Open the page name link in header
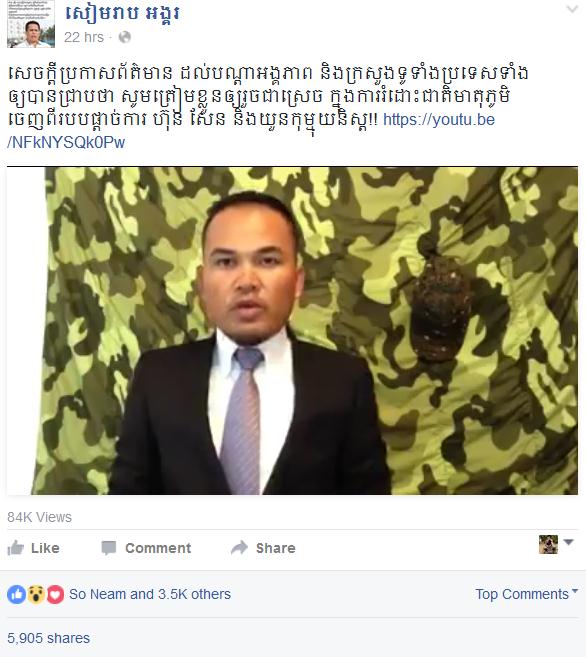Viewport: 586px width, 657px height. coord(122,13)
